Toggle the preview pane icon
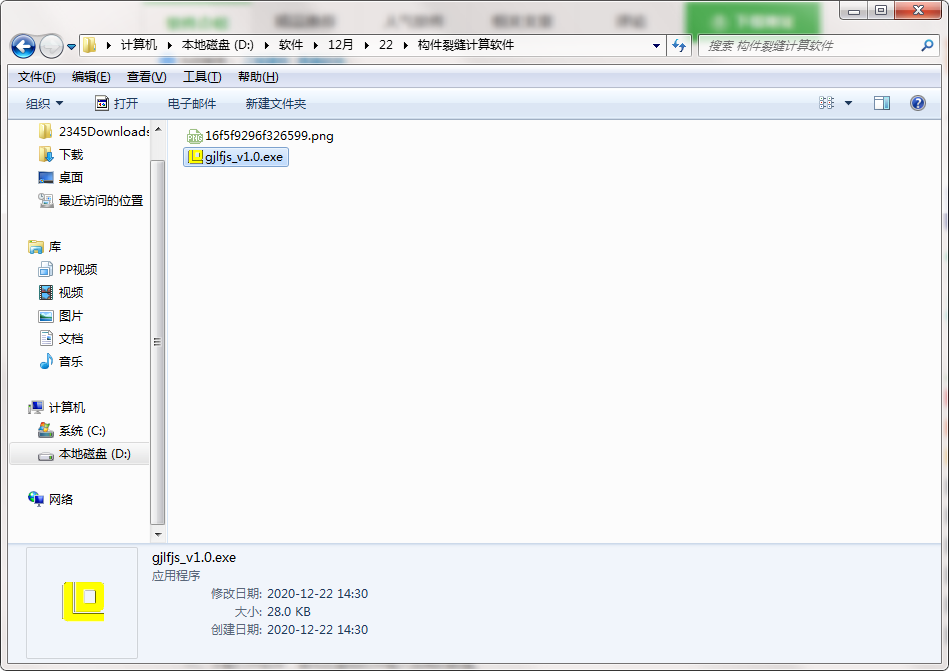 coord(881,103)
